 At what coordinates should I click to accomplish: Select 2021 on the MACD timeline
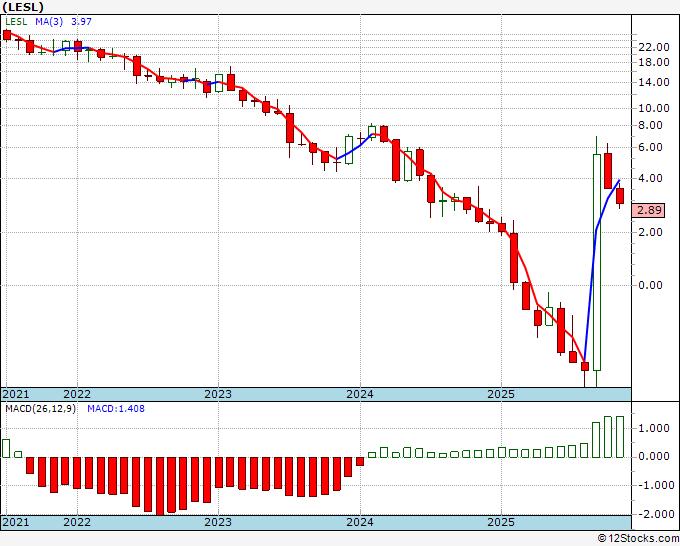coord(16,522)
